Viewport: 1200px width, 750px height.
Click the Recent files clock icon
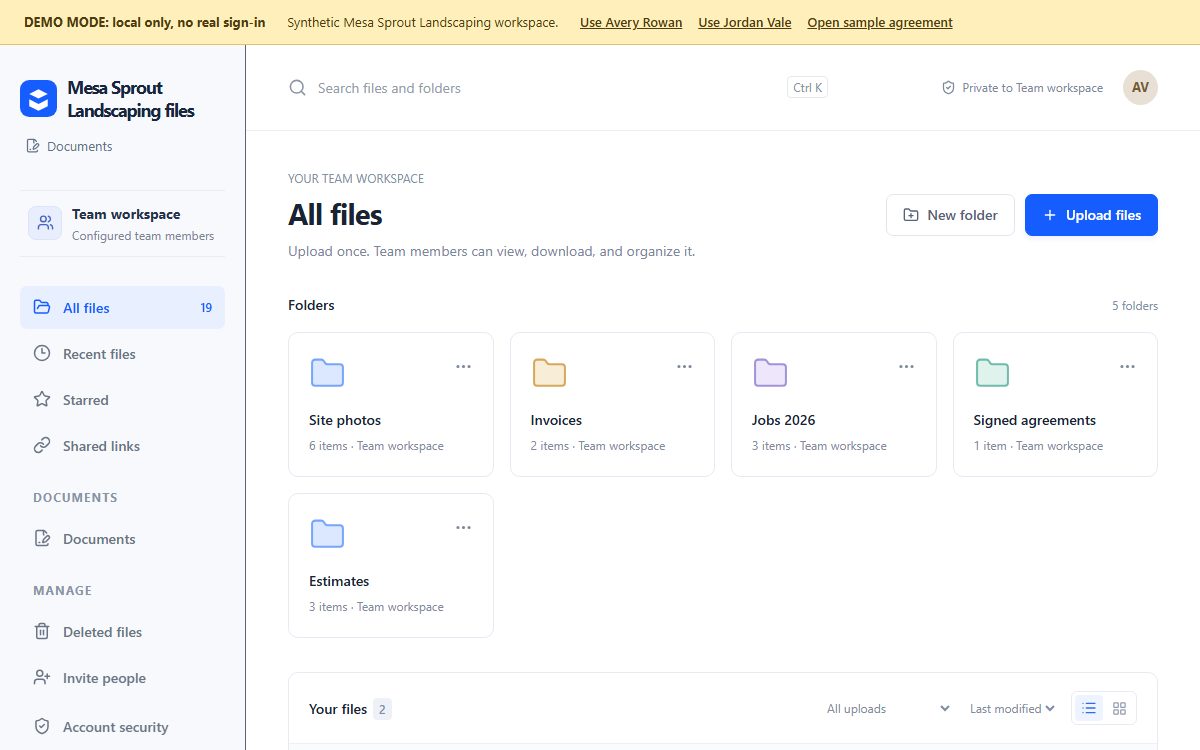coord(42,354)
